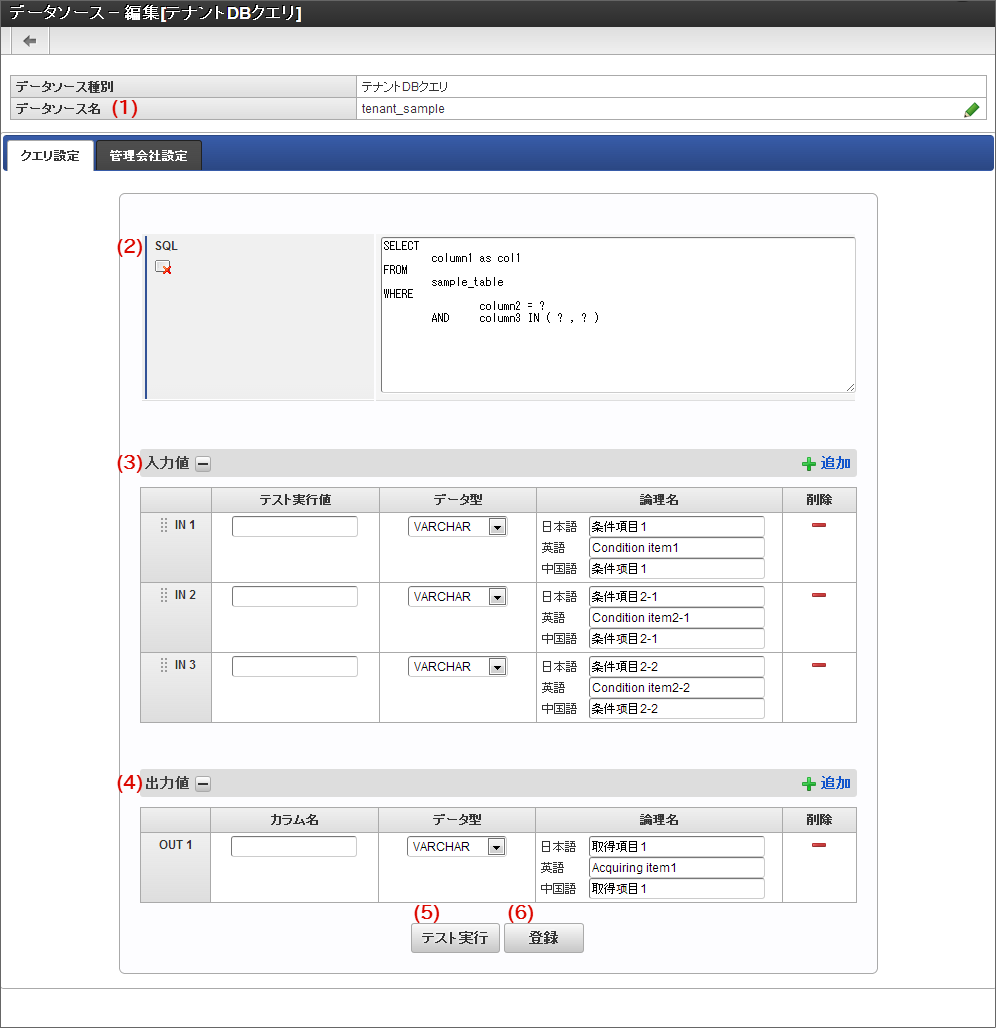Click the back arrow icon in toolbar
996x1028 pixels.
click(x=30, y=41)
